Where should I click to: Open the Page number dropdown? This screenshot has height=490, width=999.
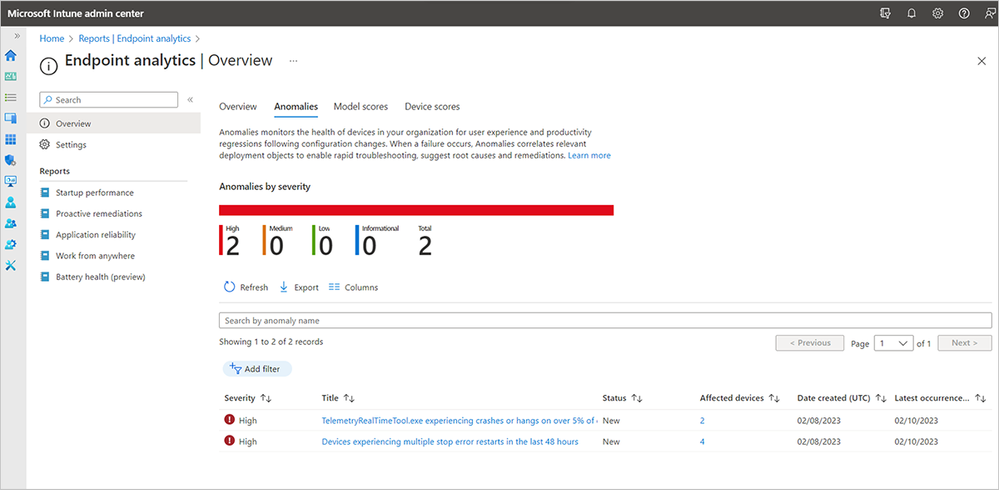click(x=894, y=343)
